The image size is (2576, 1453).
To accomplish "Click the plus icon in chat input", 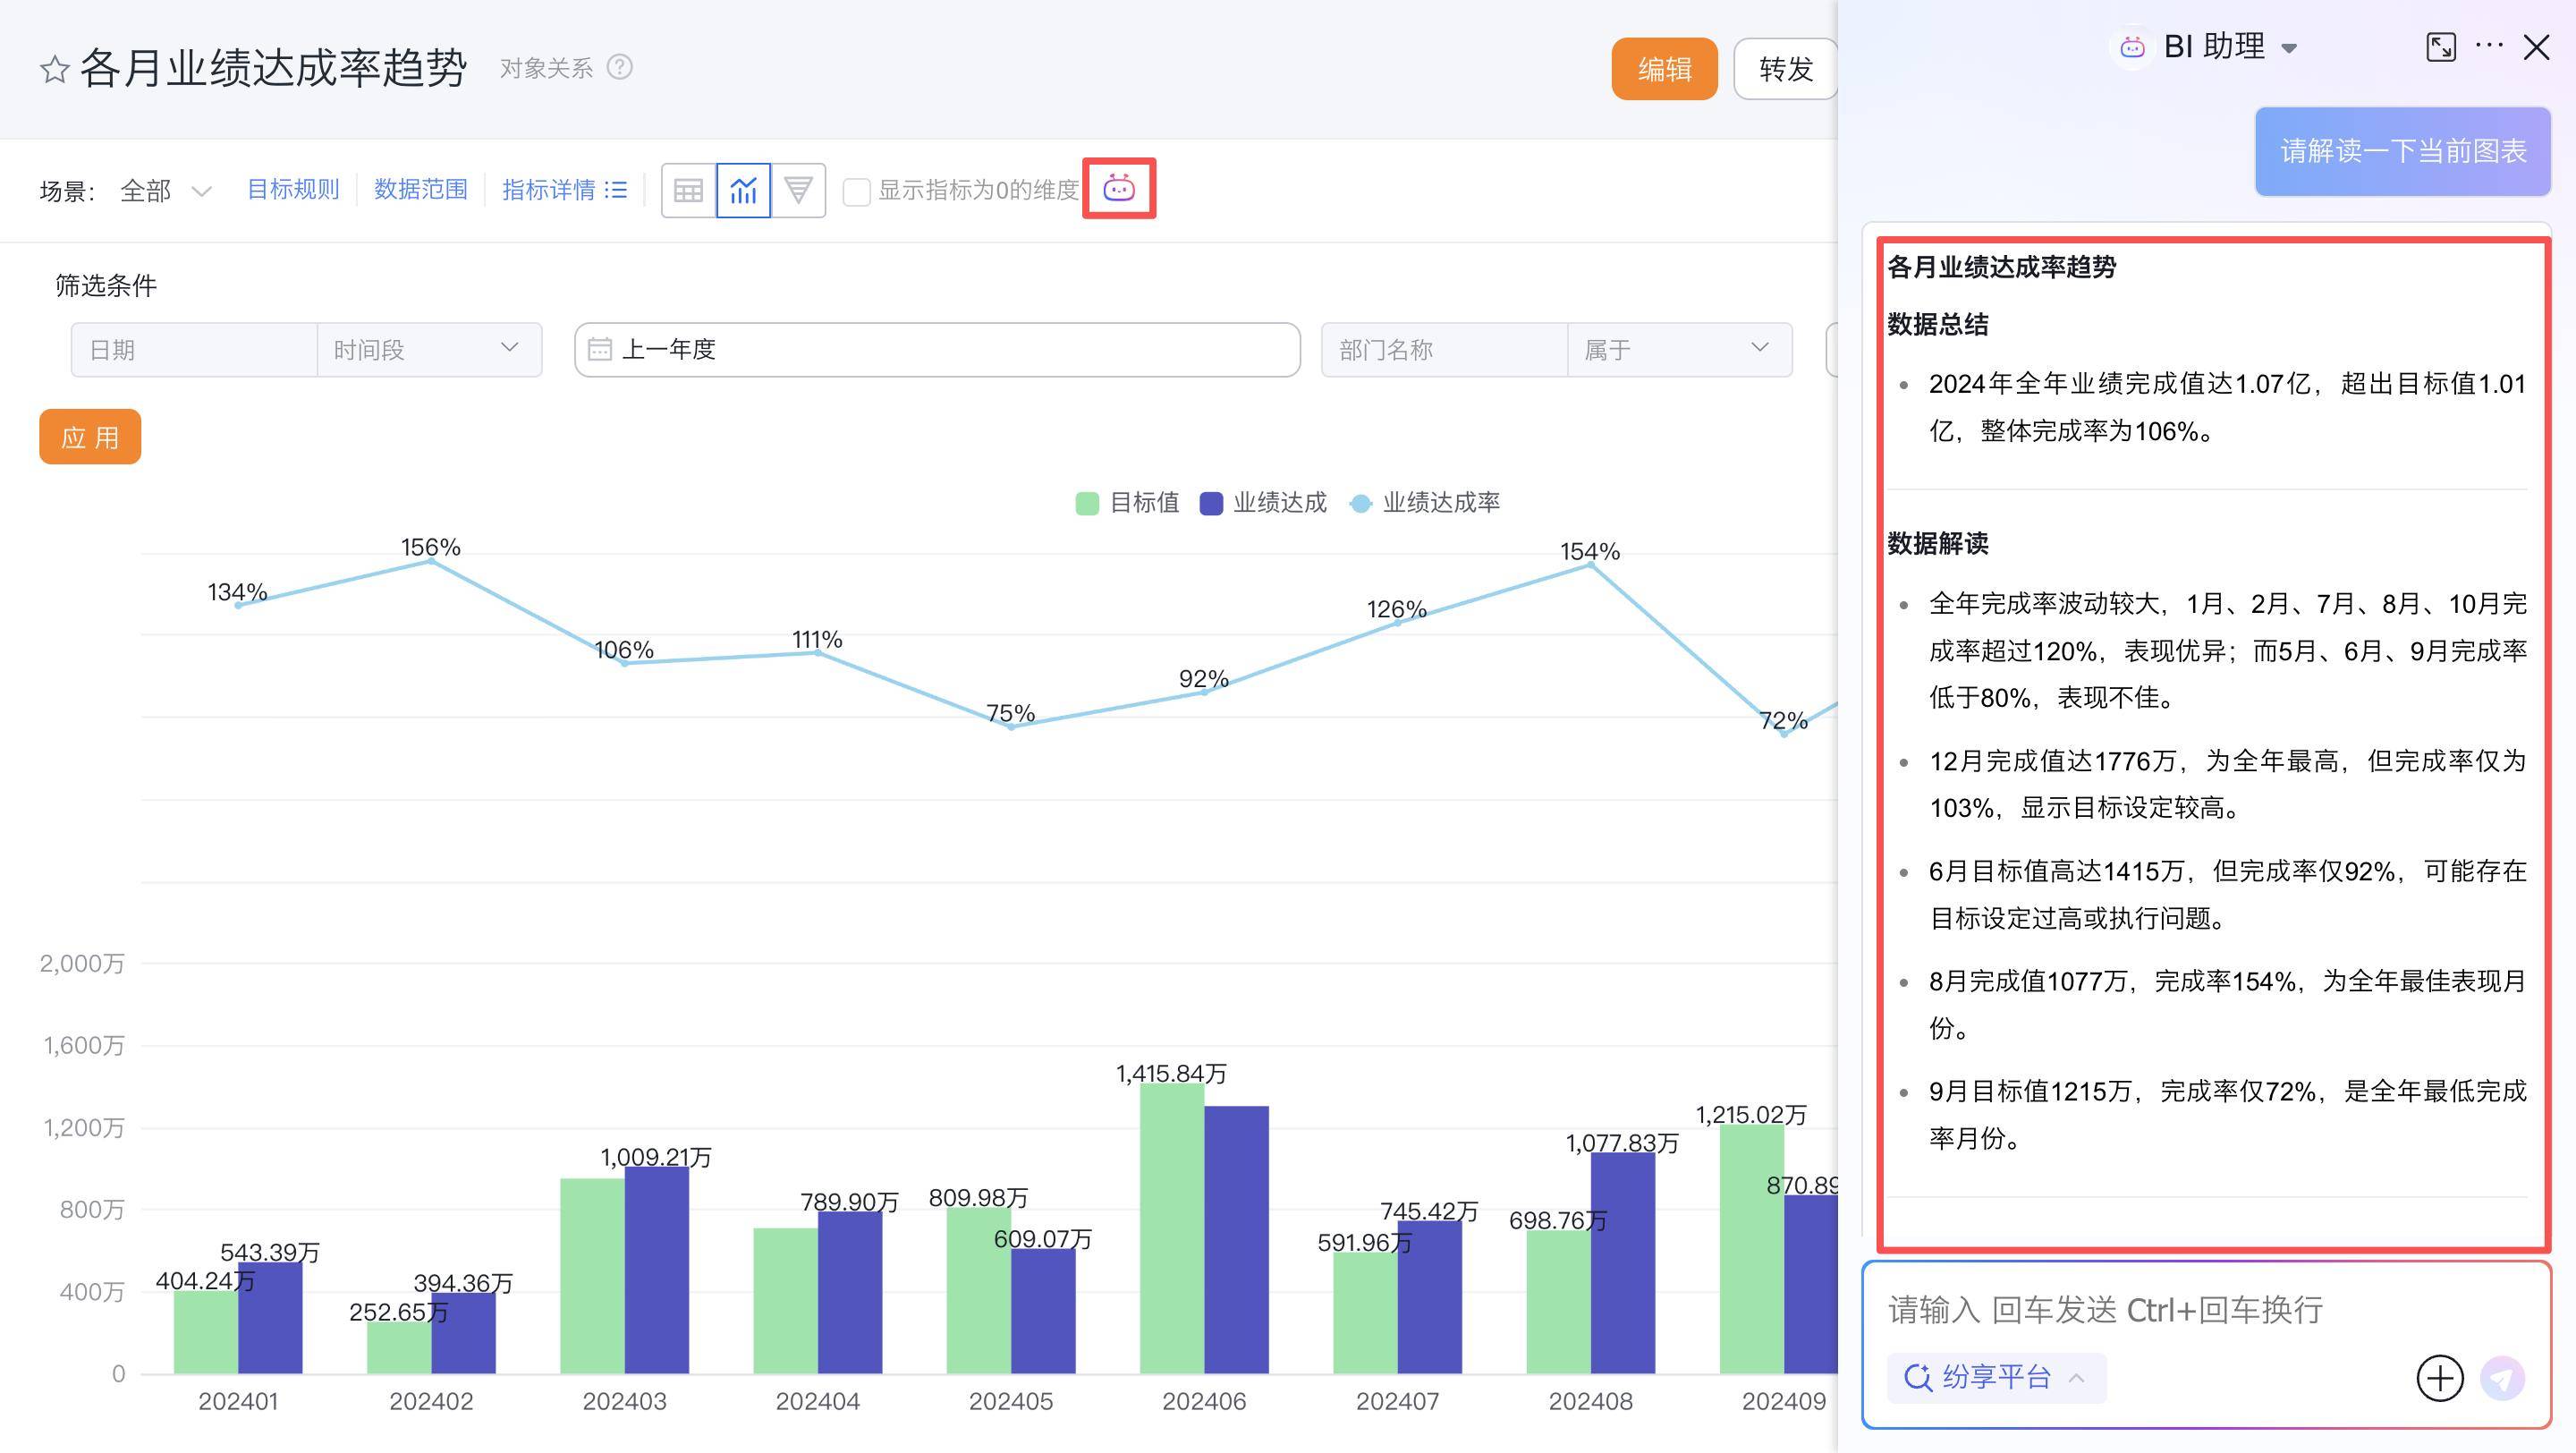I will tap(2439, 1378).
